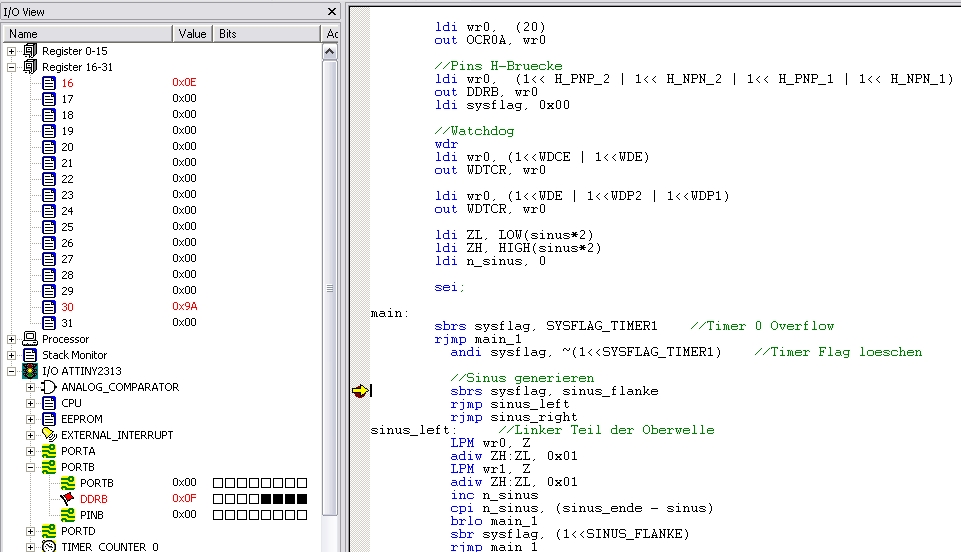The width and height of the screenshot is (961, 552).
Task: Click the Register 16-31 group icon
Action: pyautogui.click(x=30, y=66)
